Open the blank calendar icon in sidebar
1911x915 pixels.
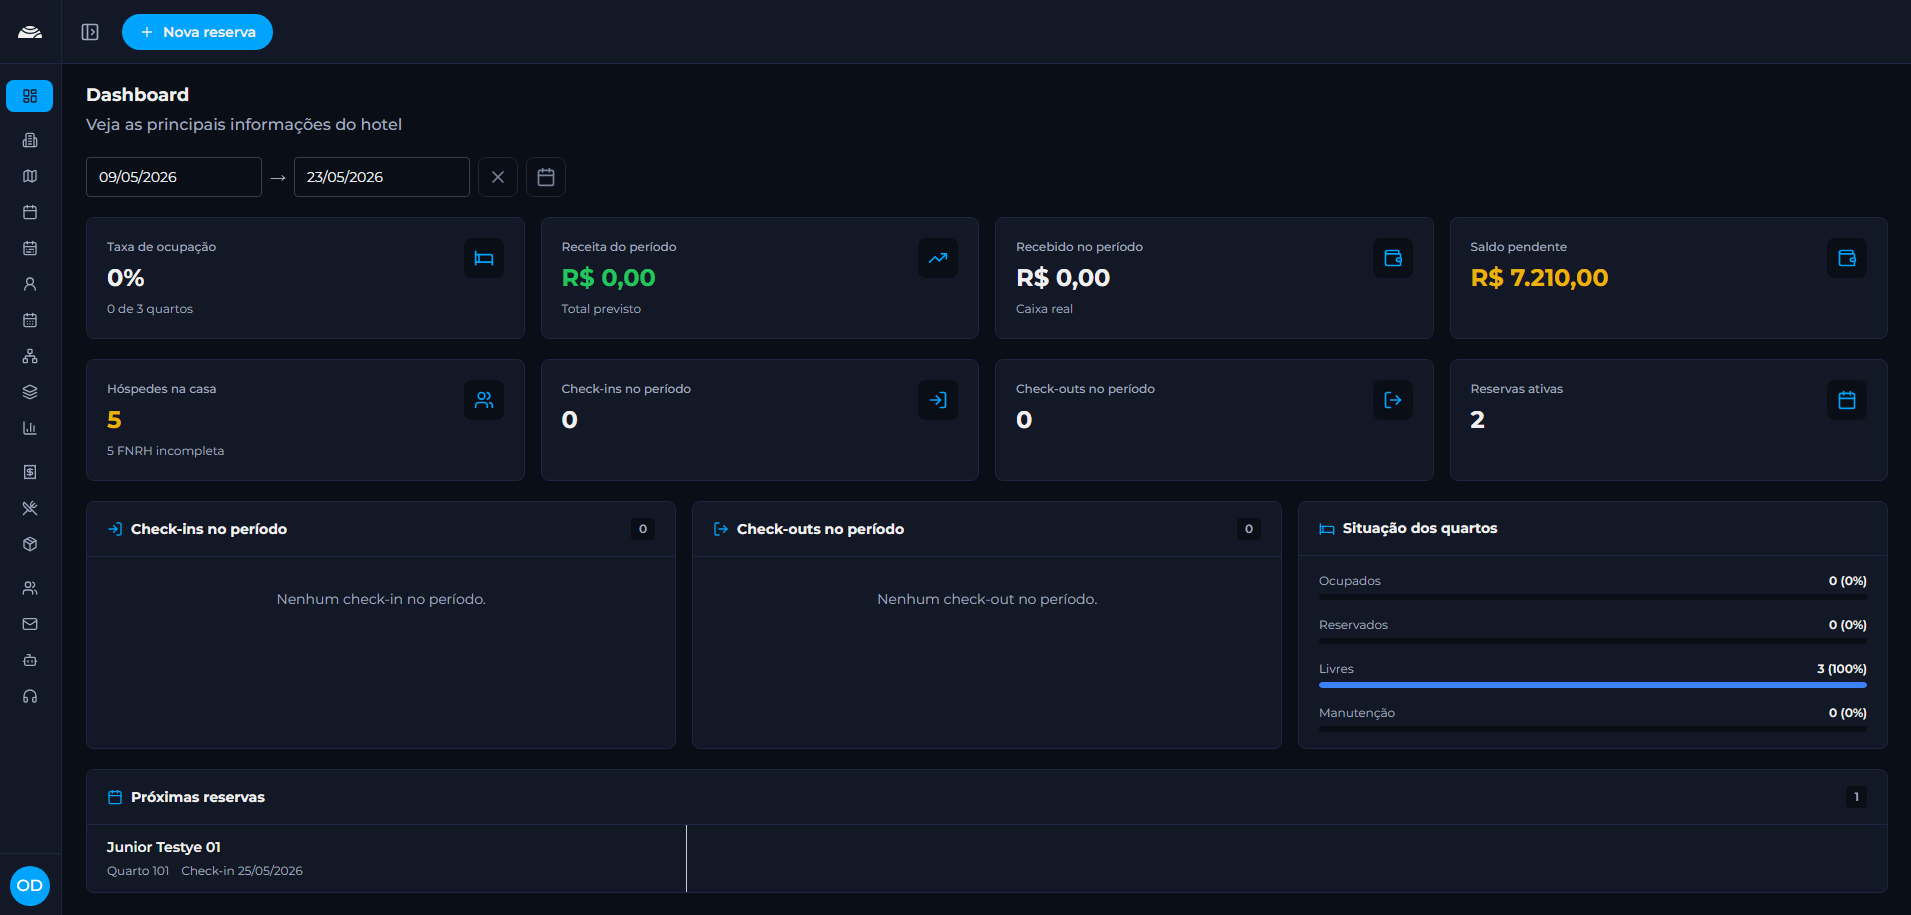pos(30,212)
